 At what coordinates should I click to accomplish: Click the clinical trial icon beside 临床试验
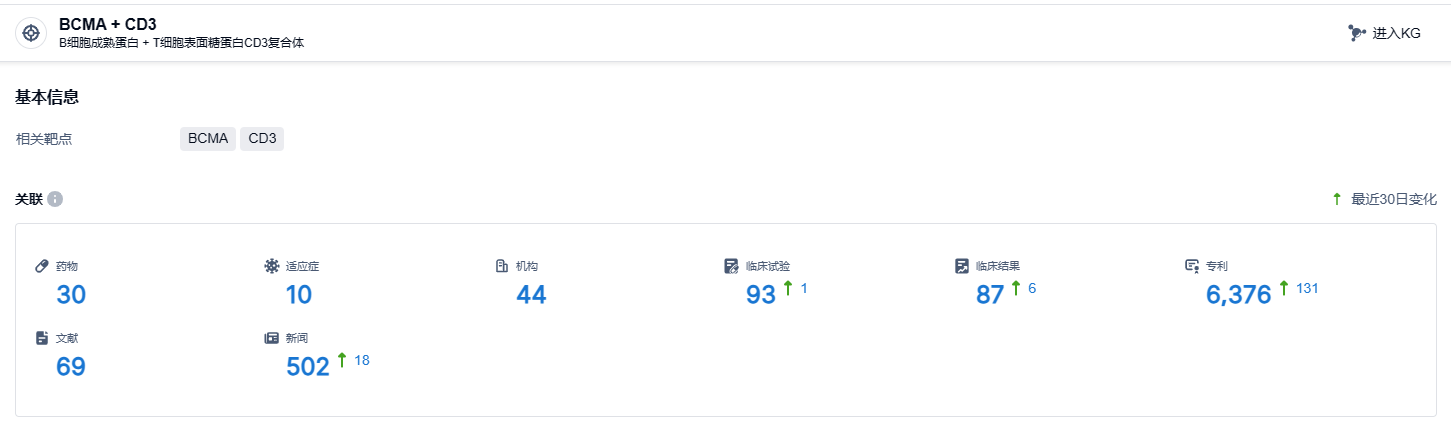tap(731, 266)
